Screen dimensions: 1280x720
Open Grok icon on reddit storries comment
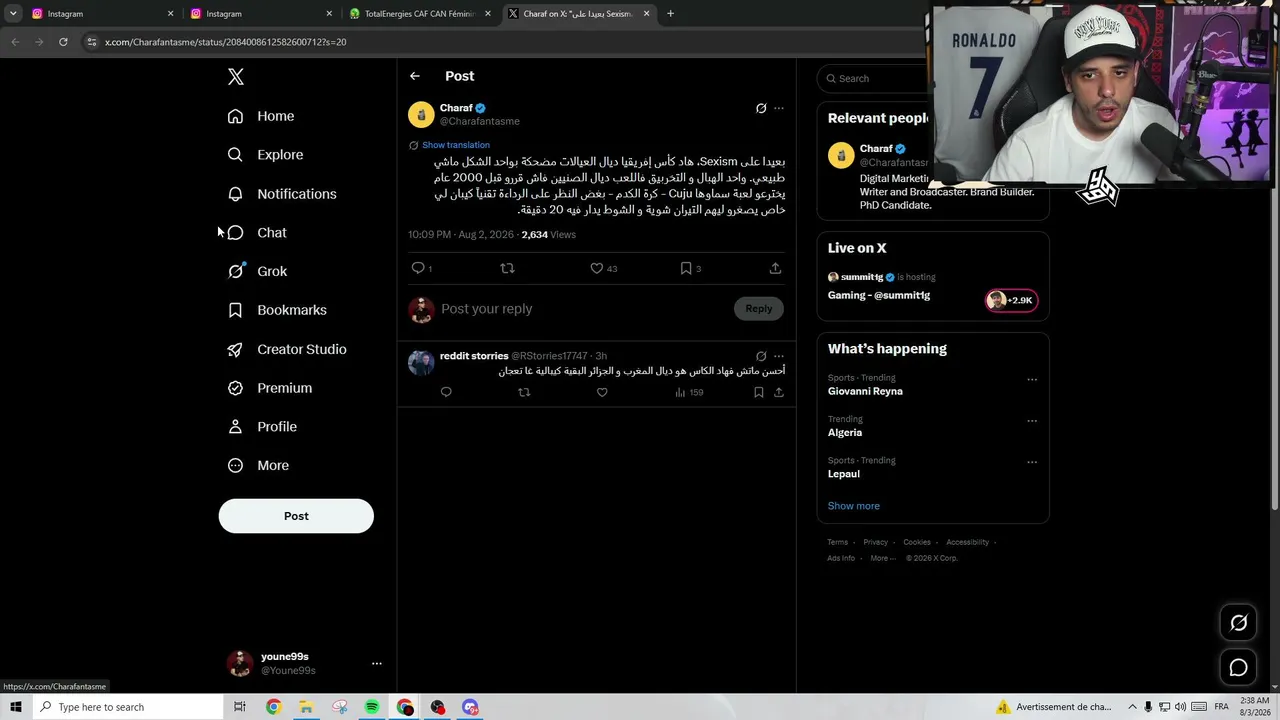761,356
